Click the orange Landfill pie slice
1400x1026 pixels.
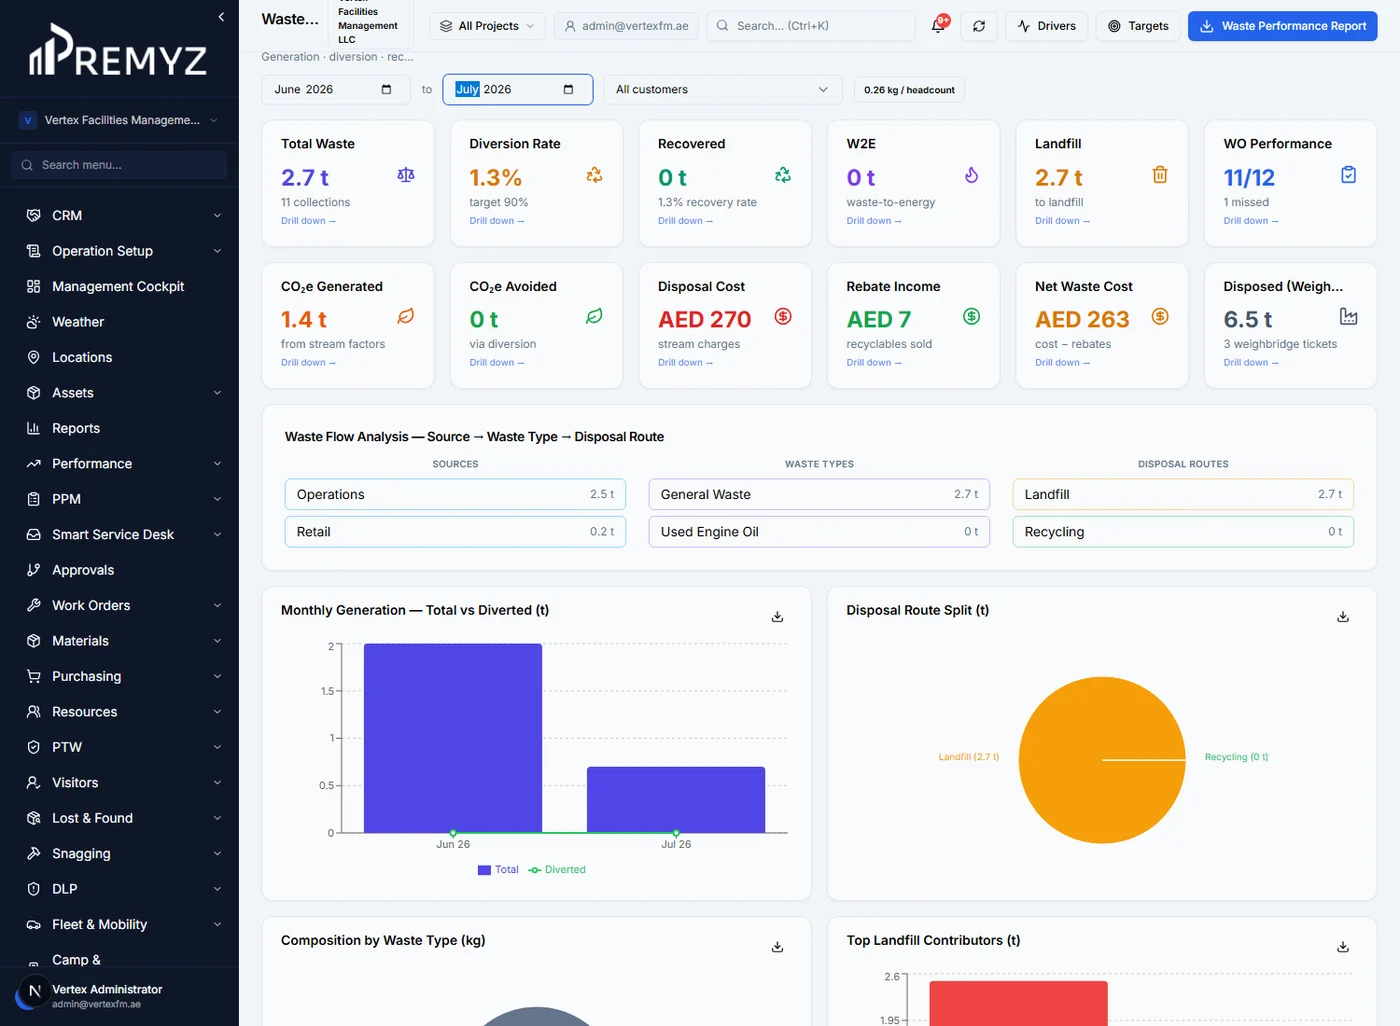tap(1101, 760)
